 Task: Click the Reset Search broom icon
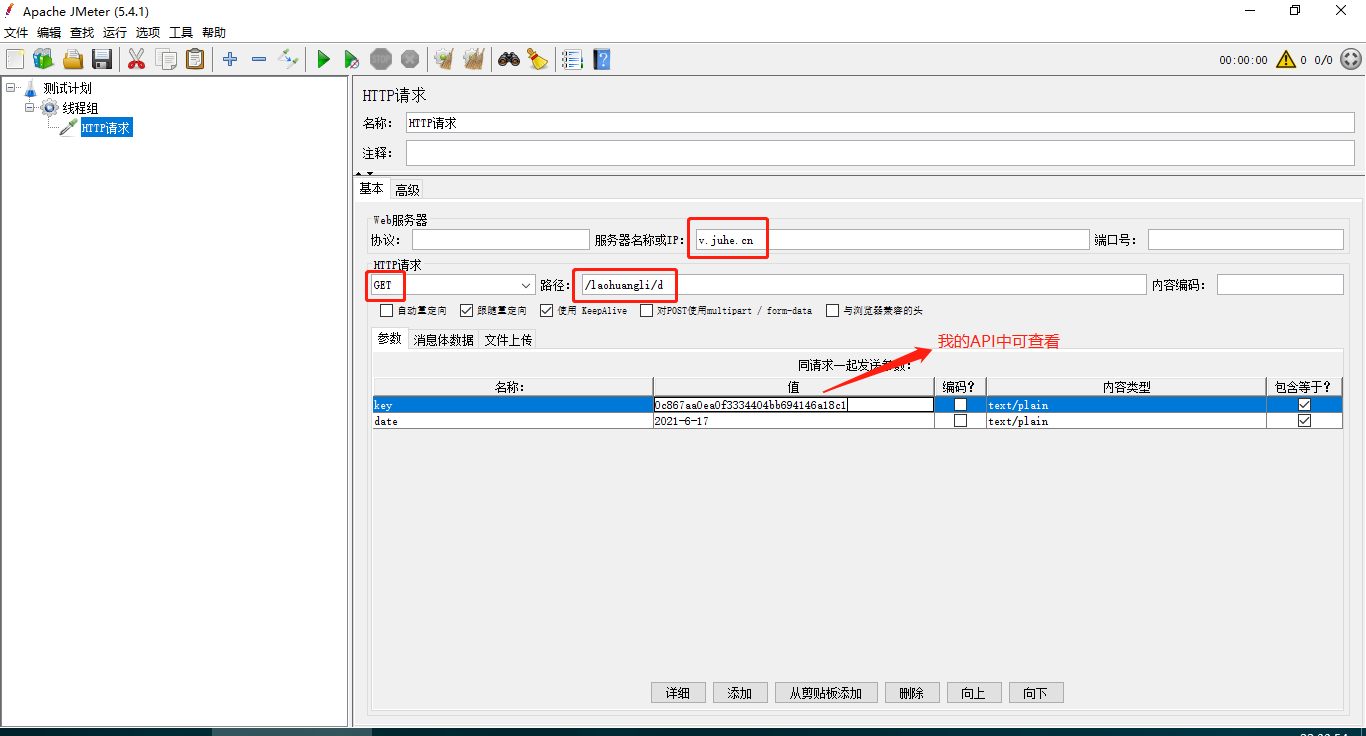538,59
